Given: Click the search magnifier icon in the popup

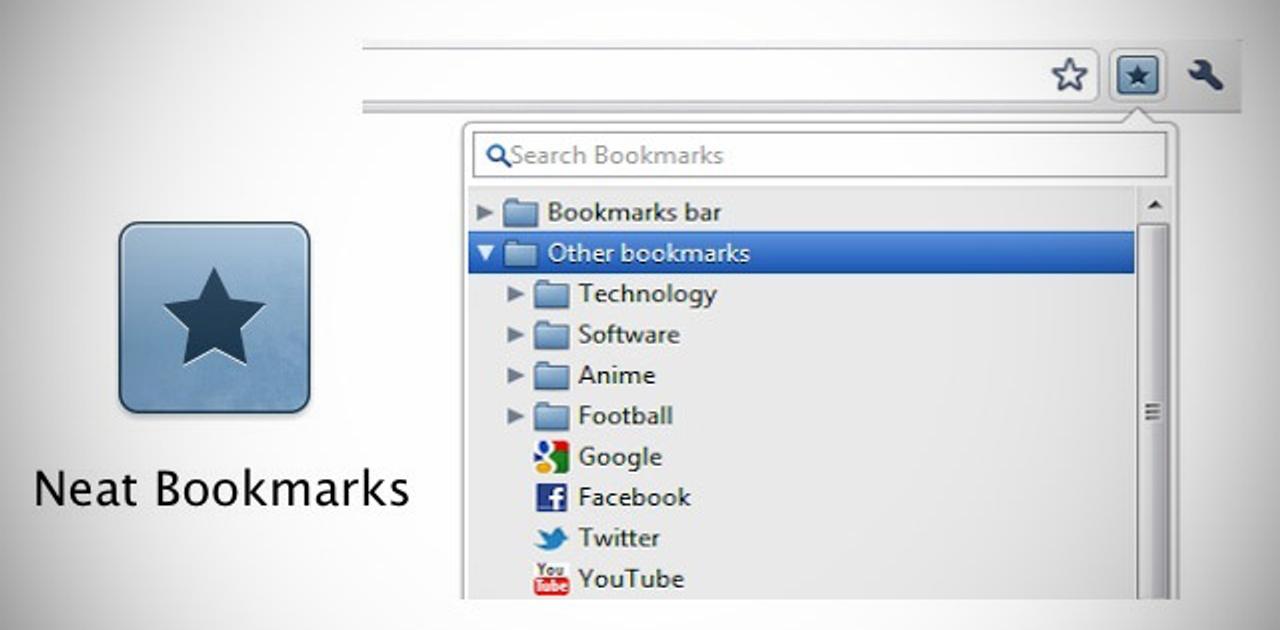Looking at the screenshot, I should (x=497, y=155).
